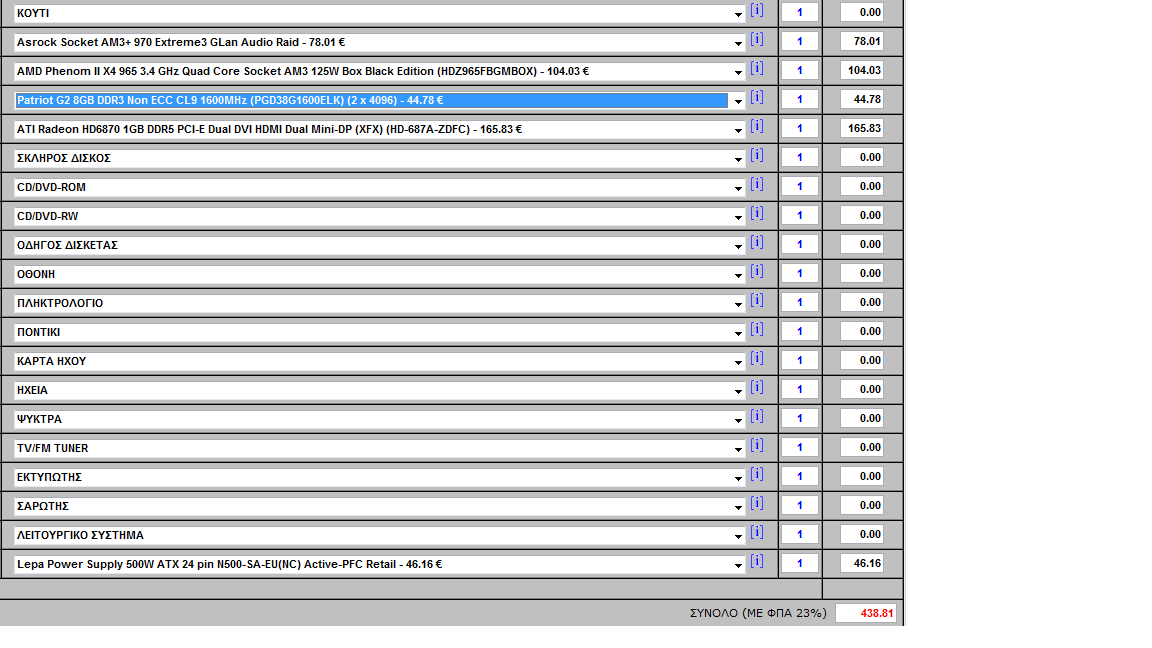Open info icon for Patriot G2 8GB row
Screen dimensions: 1152x648
coord(757,98)
